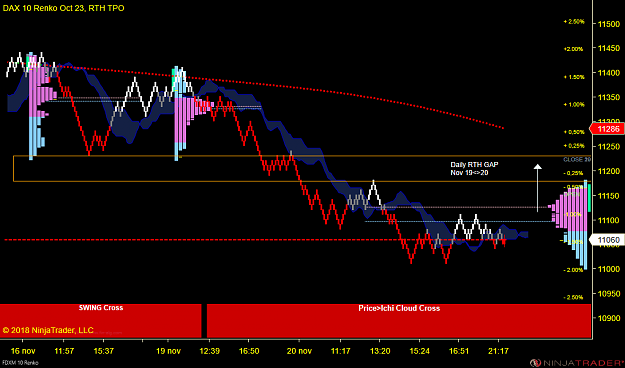The width and height of the screenshot is (625, 368).
Task: Click the 11000 price axis label
Action: click(609, 269)
